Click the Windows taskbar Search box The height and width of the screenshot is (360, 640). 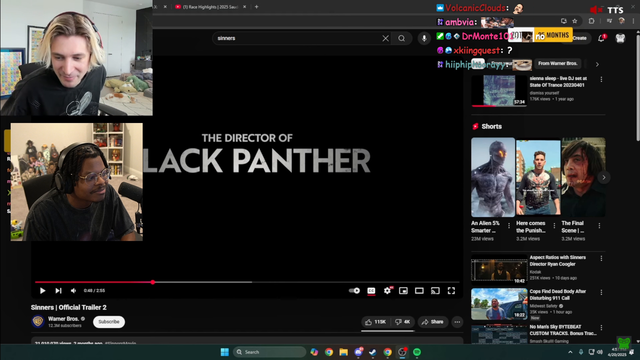click(x=269, y=352)
